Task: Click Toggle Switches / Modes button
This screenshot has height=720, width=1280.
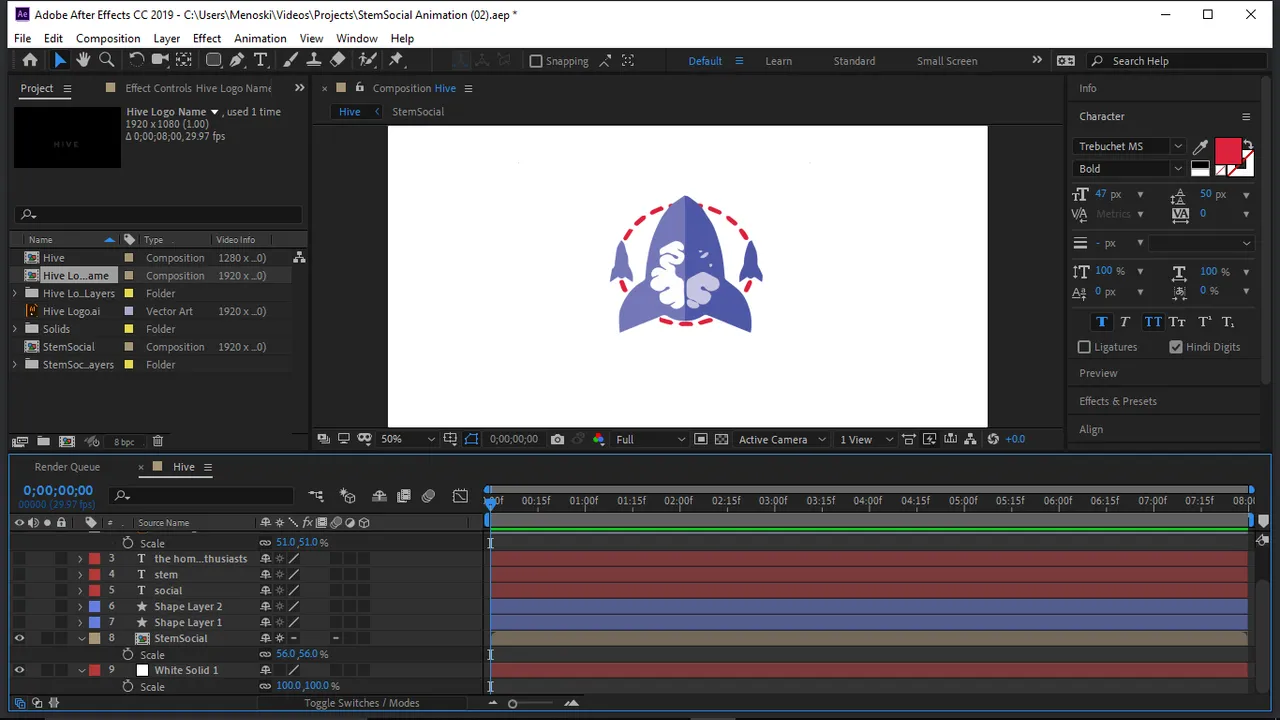Action: [x=362, y=703]
